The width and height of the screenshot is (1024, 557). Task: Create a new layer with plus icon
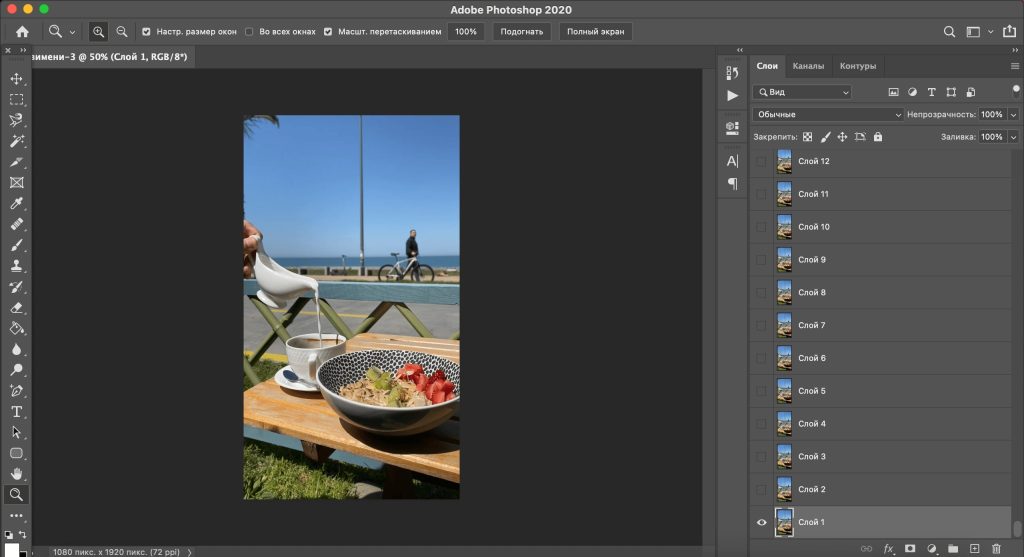pos(975,548)
